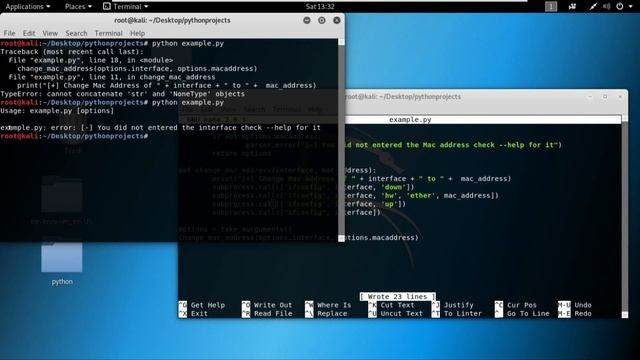
Task: Minimize the nano terminal window
Action: pos(590,97)
